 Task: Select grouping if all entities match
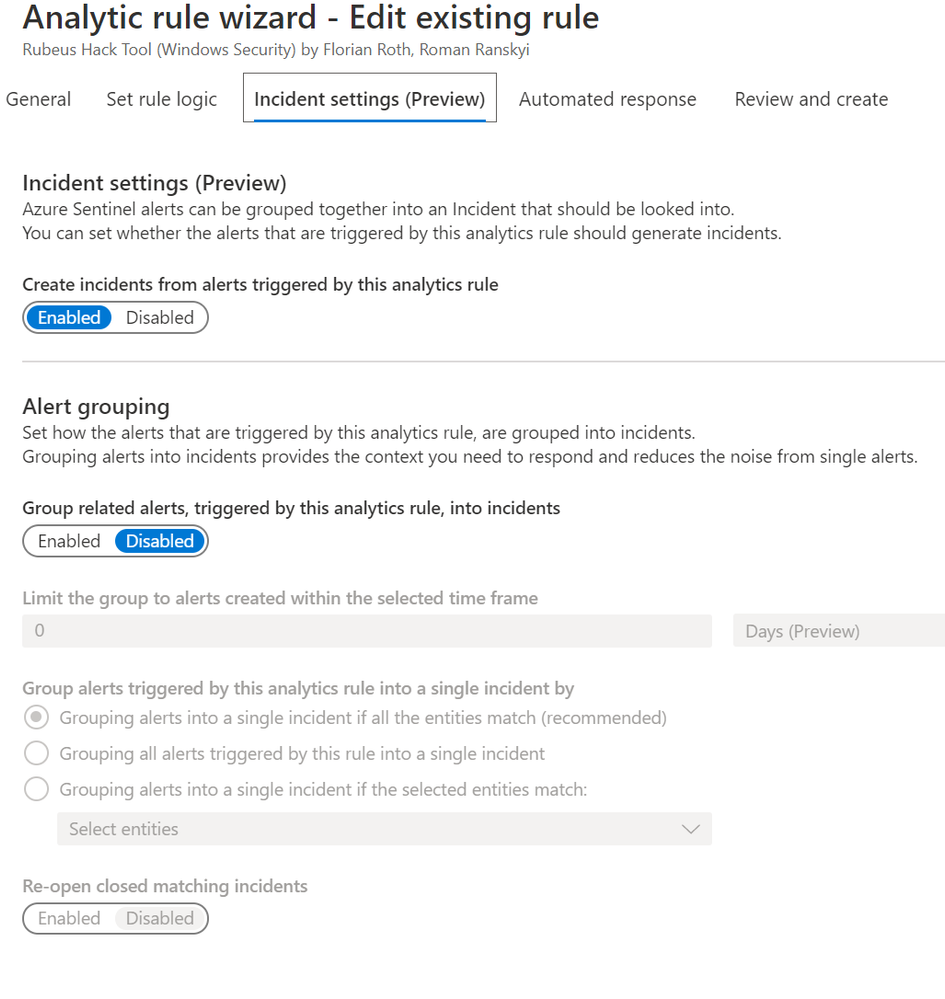pyautogui.click(x=36, y=717)
